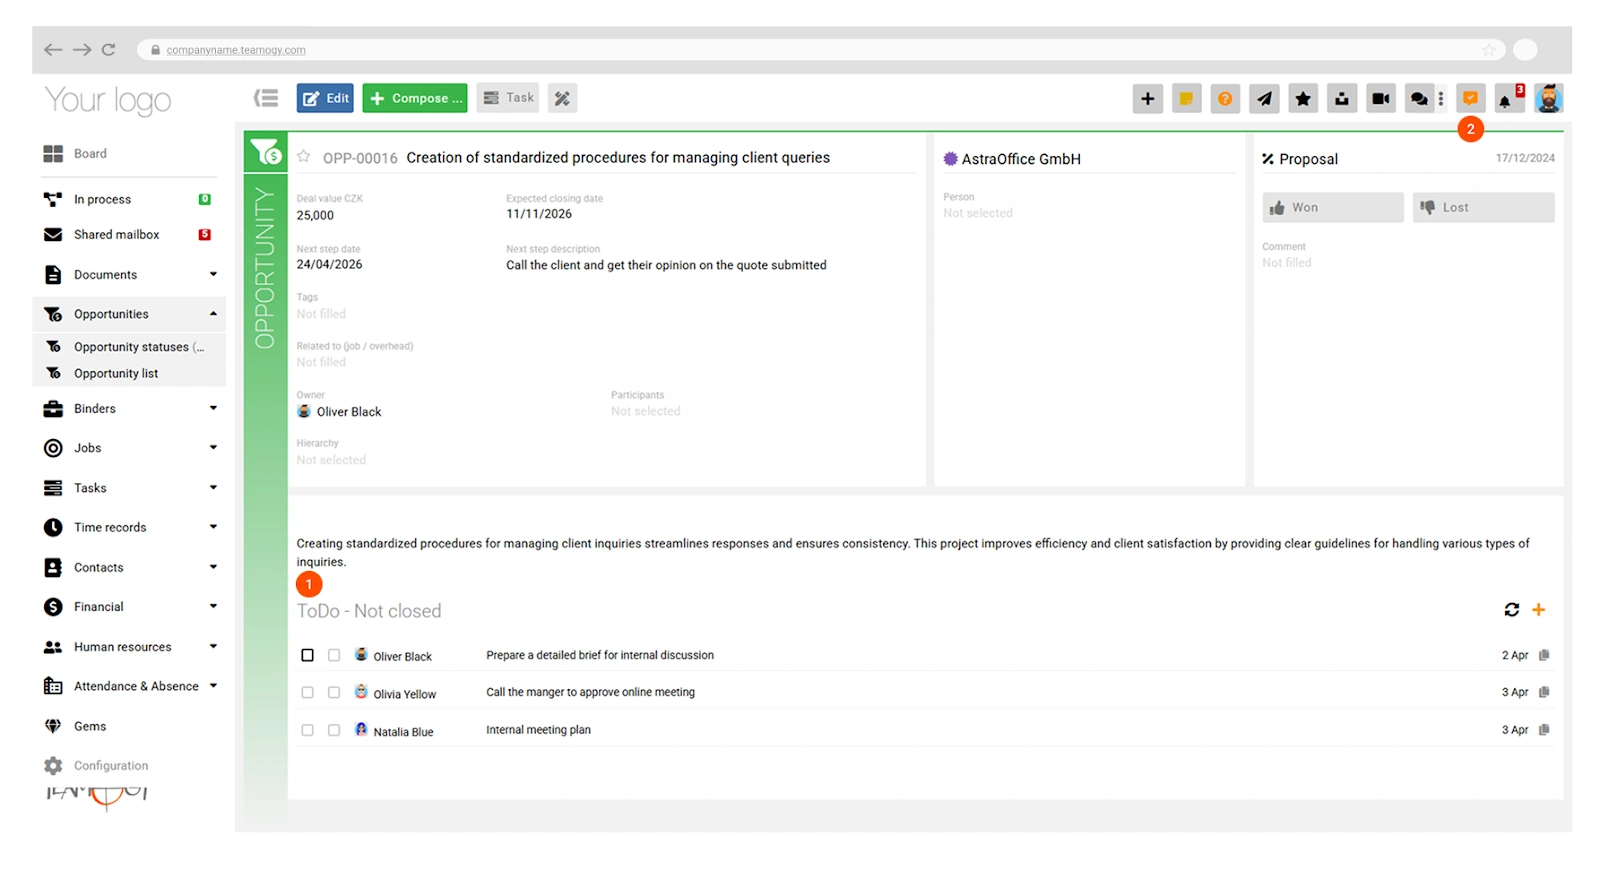Check the first box for Oliver Black's task
This screenshot has width=1600, height=870.
point(307,655)
